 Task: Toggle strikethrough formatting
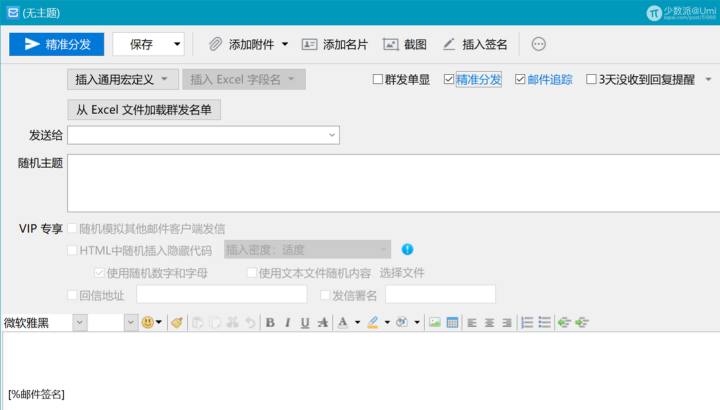click(x=323, y=323)
